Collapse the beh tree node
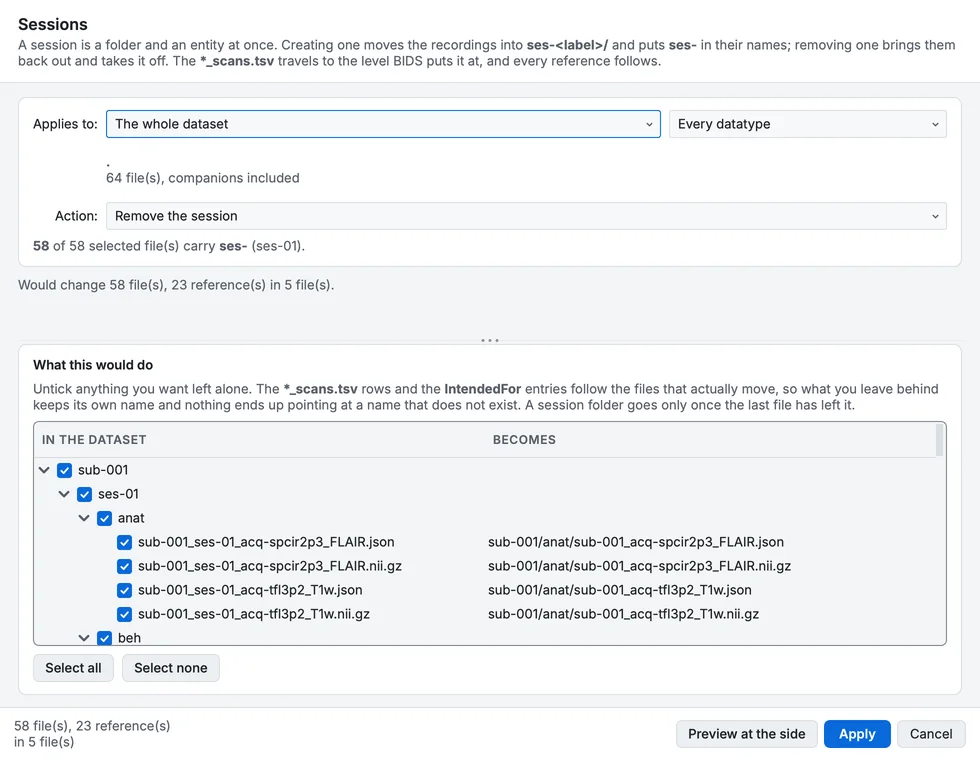The height and width of the screenshot is (760, 980). click(x=84, y=638)
